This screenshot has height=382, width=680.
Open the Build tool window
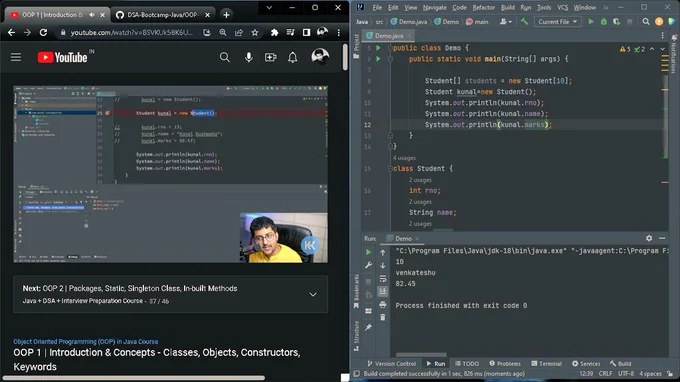click(x=621, y=363)
